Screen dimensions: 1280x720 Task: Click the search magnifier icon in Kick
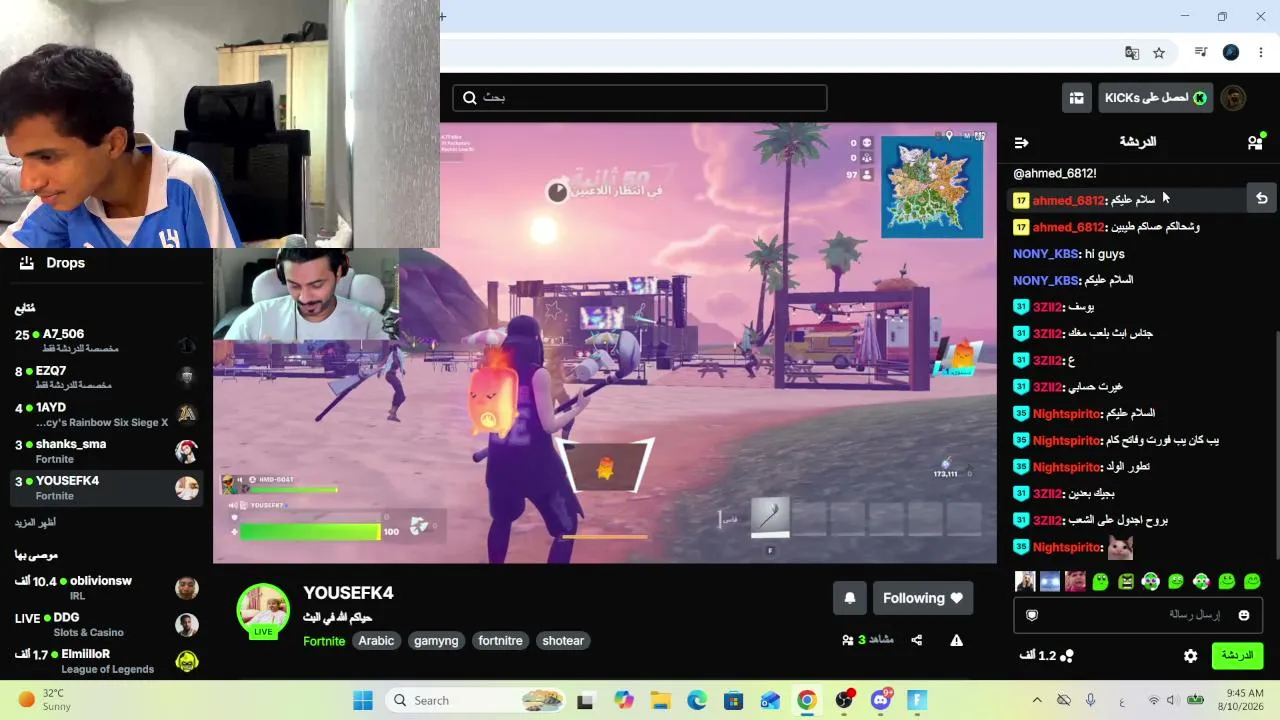(x=470, y=98)
